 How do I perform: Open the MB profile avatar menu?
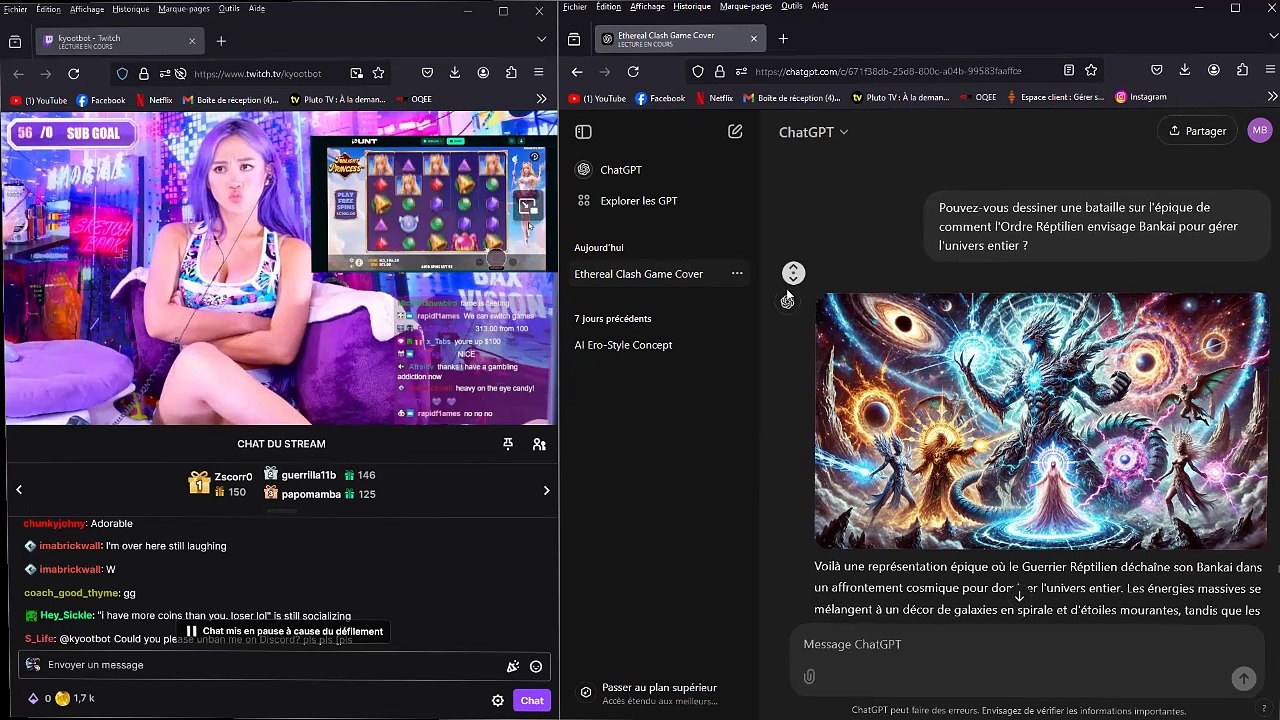[1260, 131]
